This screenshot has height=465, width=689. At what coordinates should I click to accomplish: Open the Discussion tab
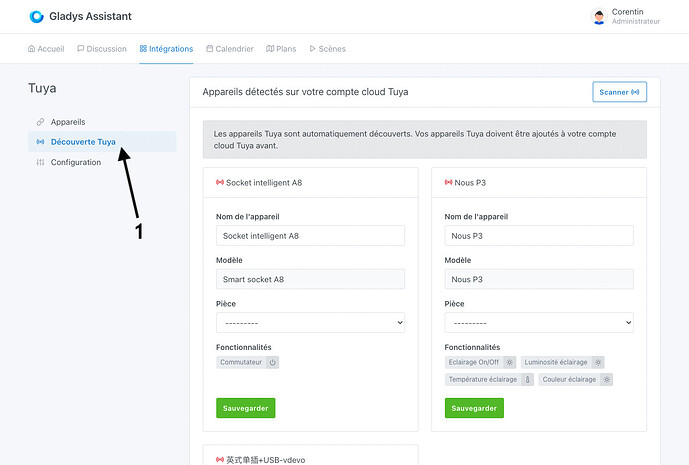102,48
